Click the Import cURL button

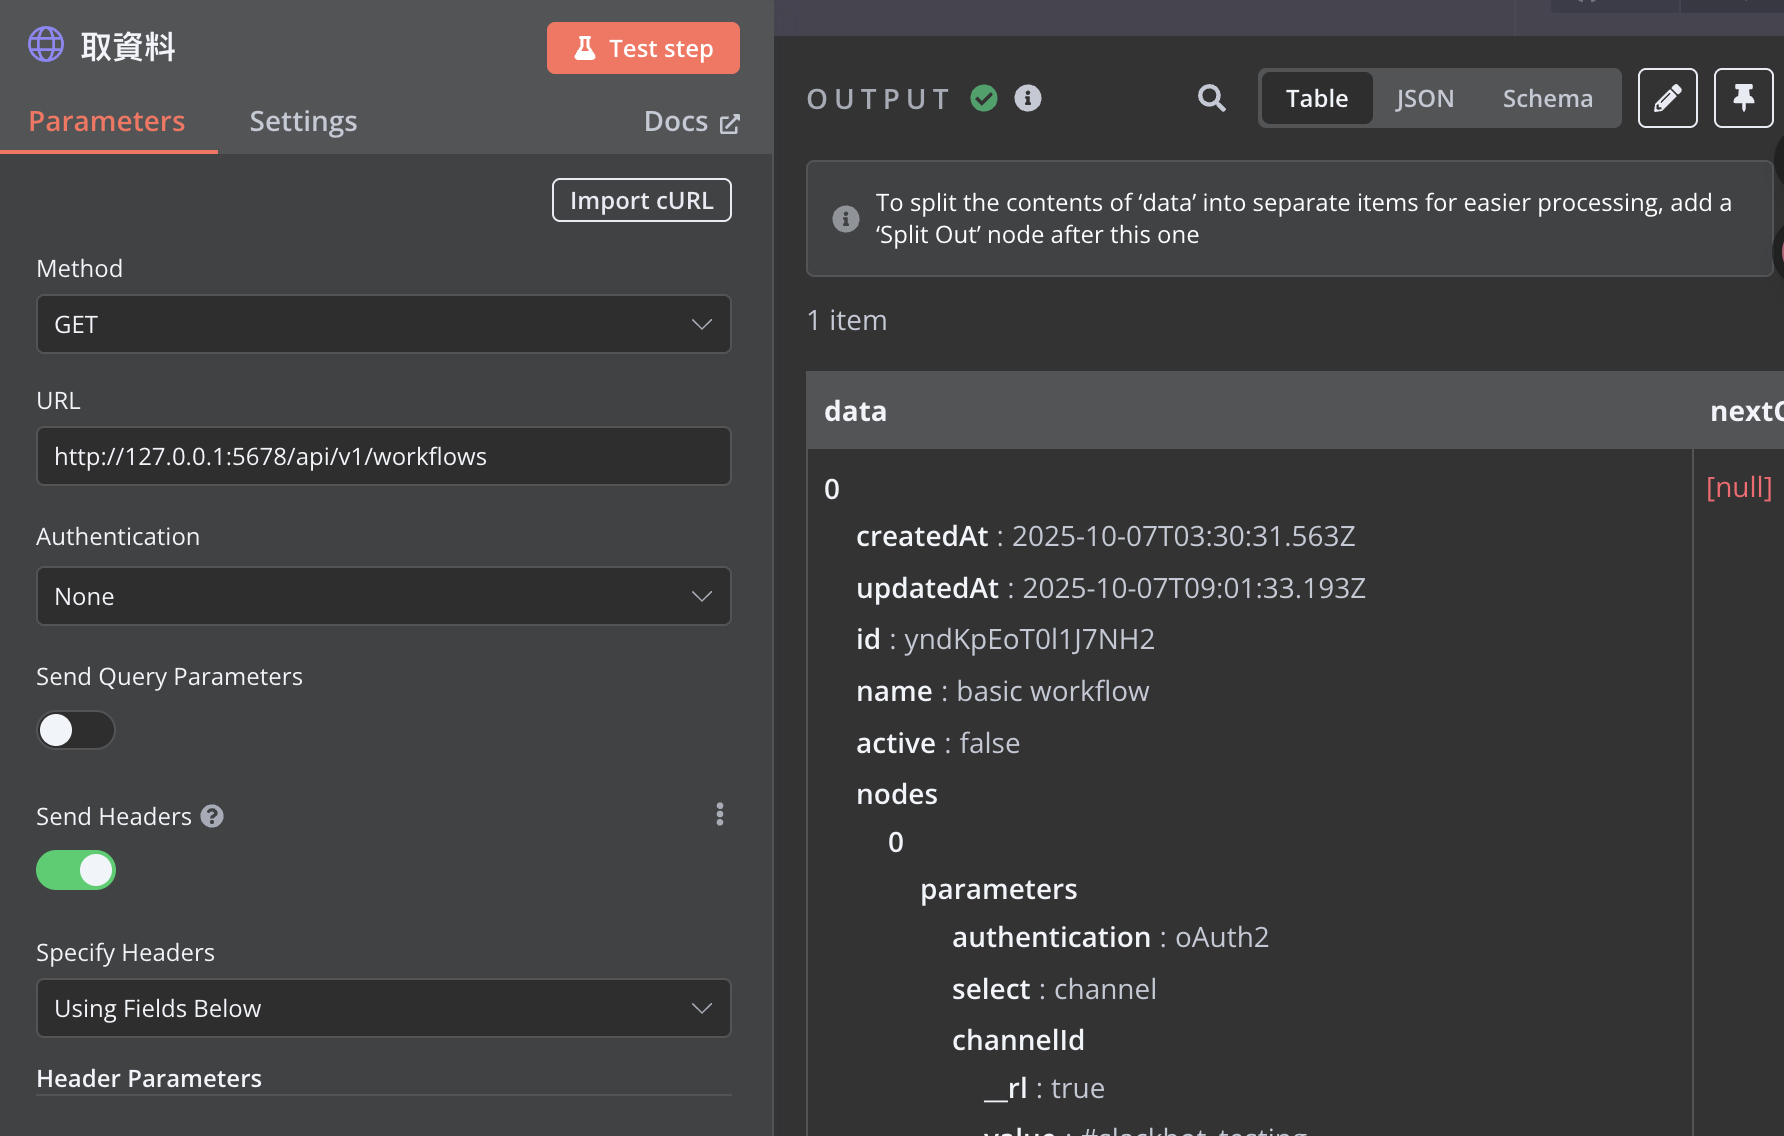coord(641,200)
